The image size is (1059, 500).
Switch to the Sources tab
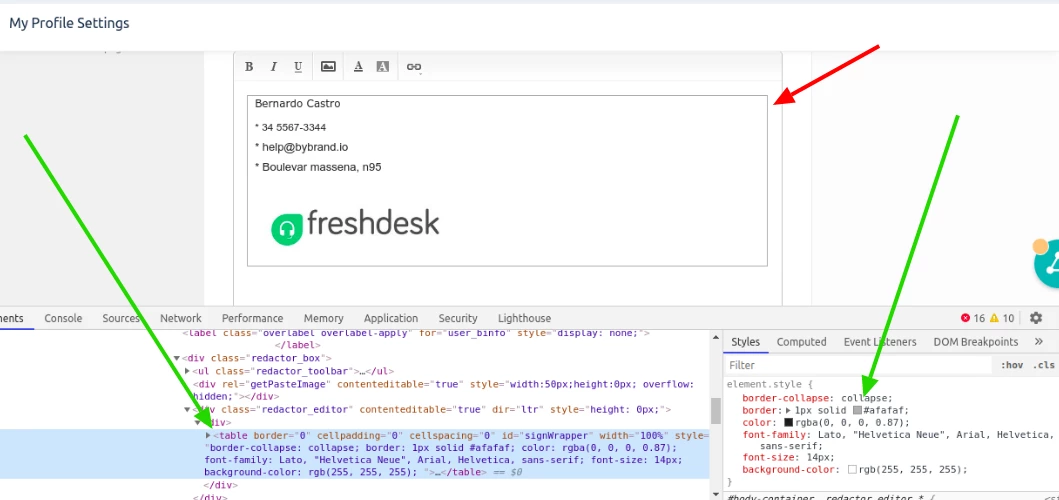pos(121,318)
